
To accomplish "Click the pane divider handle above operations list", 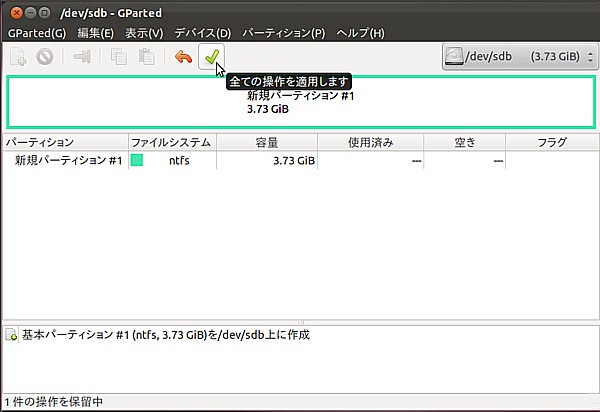I will 301,322.
